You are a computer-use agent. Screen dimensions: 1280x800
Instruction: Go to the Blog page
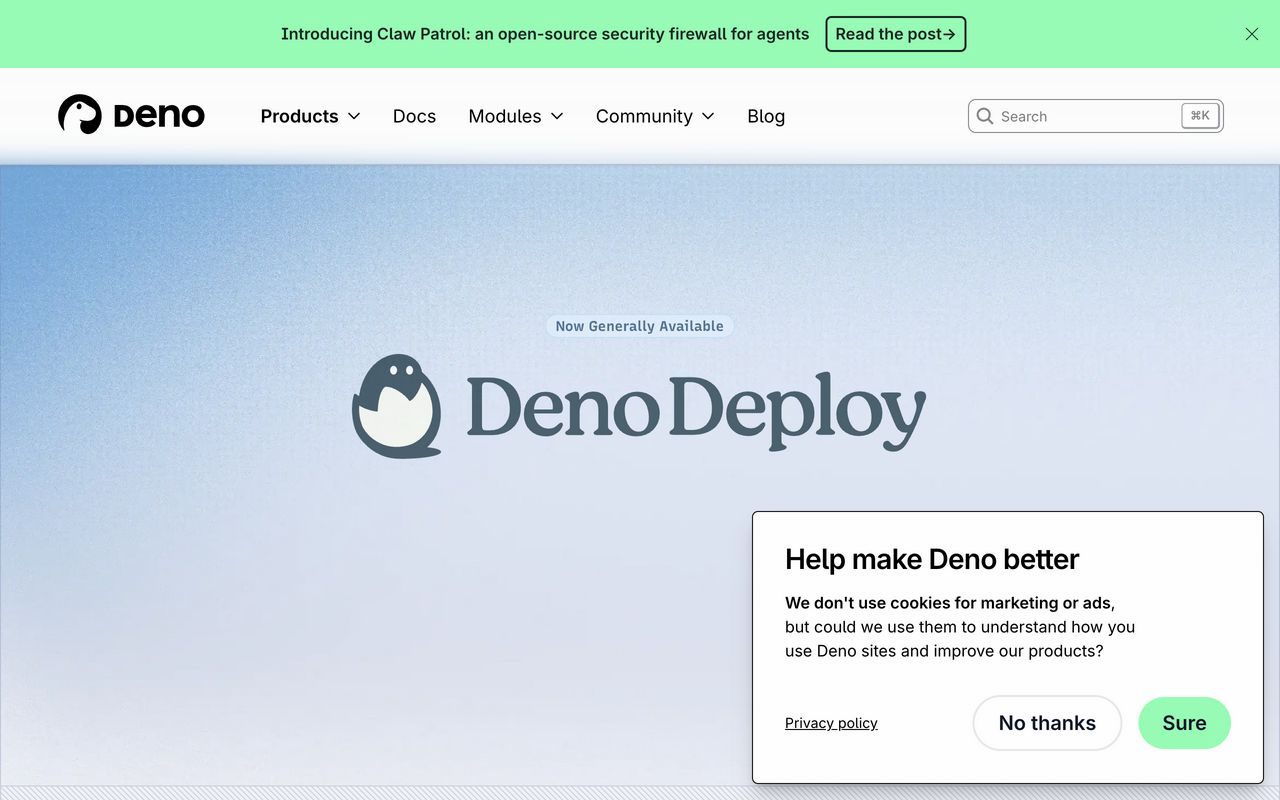tap(766, 116)
